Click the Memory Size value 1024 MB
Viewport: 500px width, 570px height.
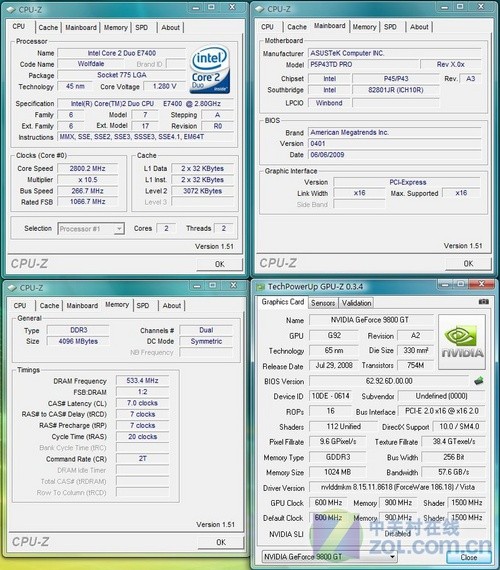click(337, 472)
